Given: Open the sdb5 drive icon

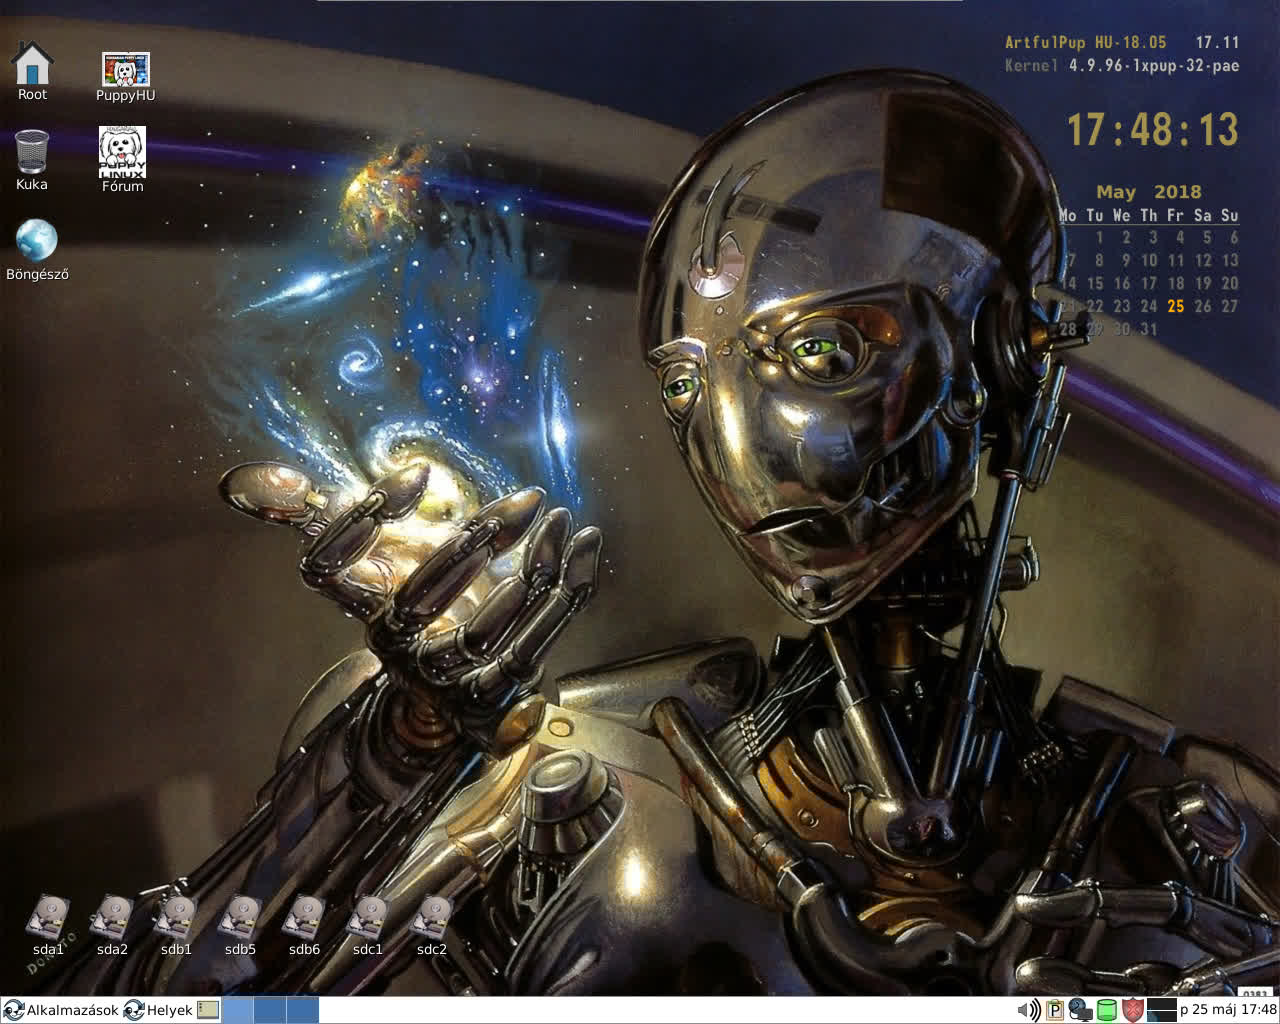Looking at the screenshot, I should coord(240,926).
